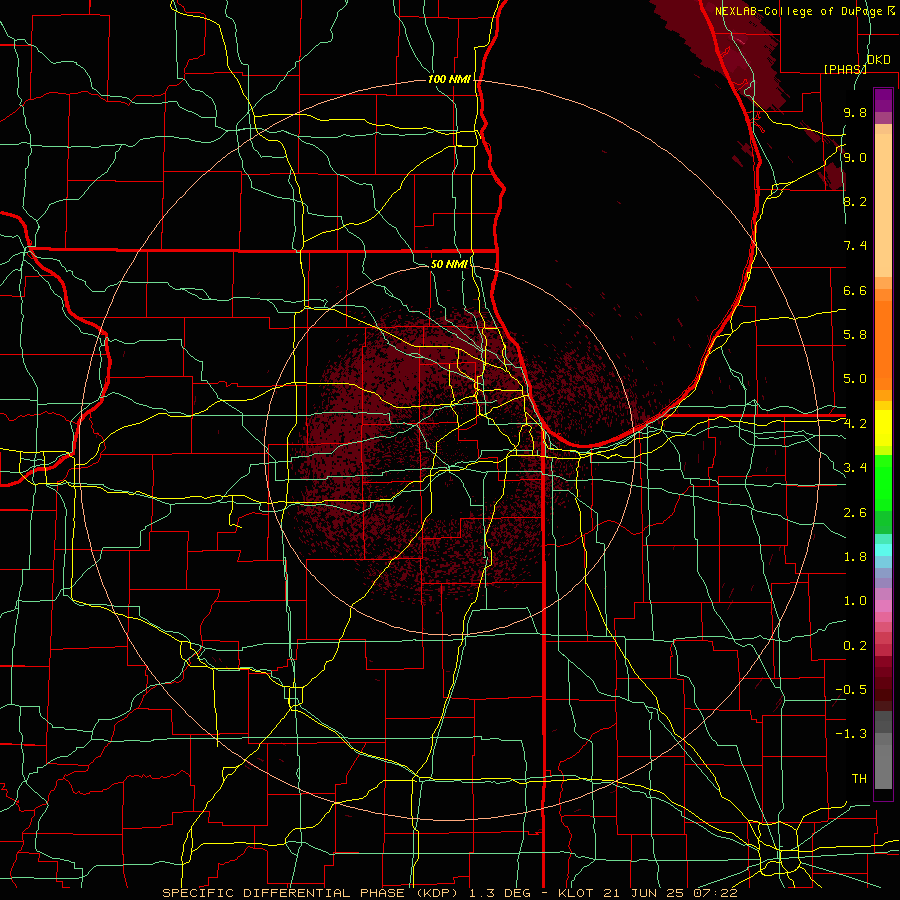The width and height of the screenshot is (900, 900).
Task: Pick the light peach swatch on the scale
Action: 883,207
